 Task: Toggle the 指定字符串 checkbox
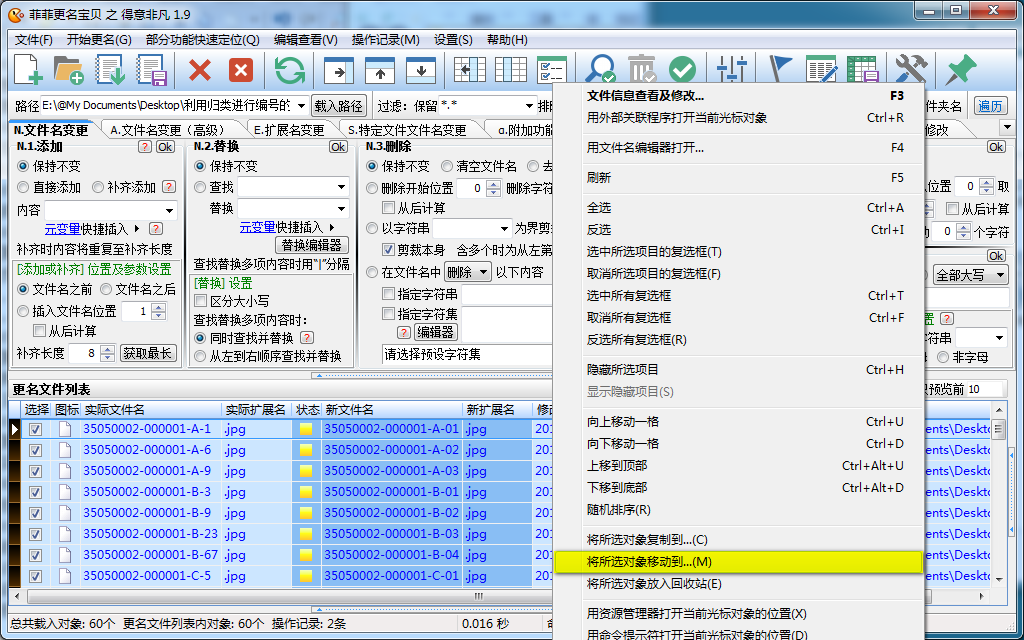tap(388, 294)
